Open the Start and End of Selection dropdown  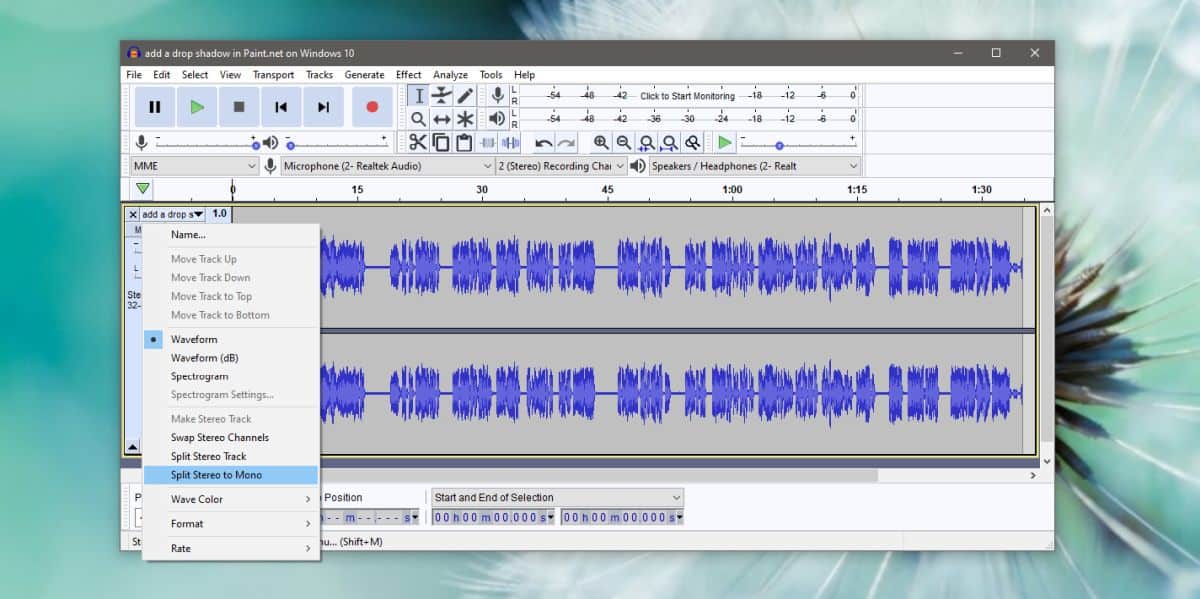point(557,497)
